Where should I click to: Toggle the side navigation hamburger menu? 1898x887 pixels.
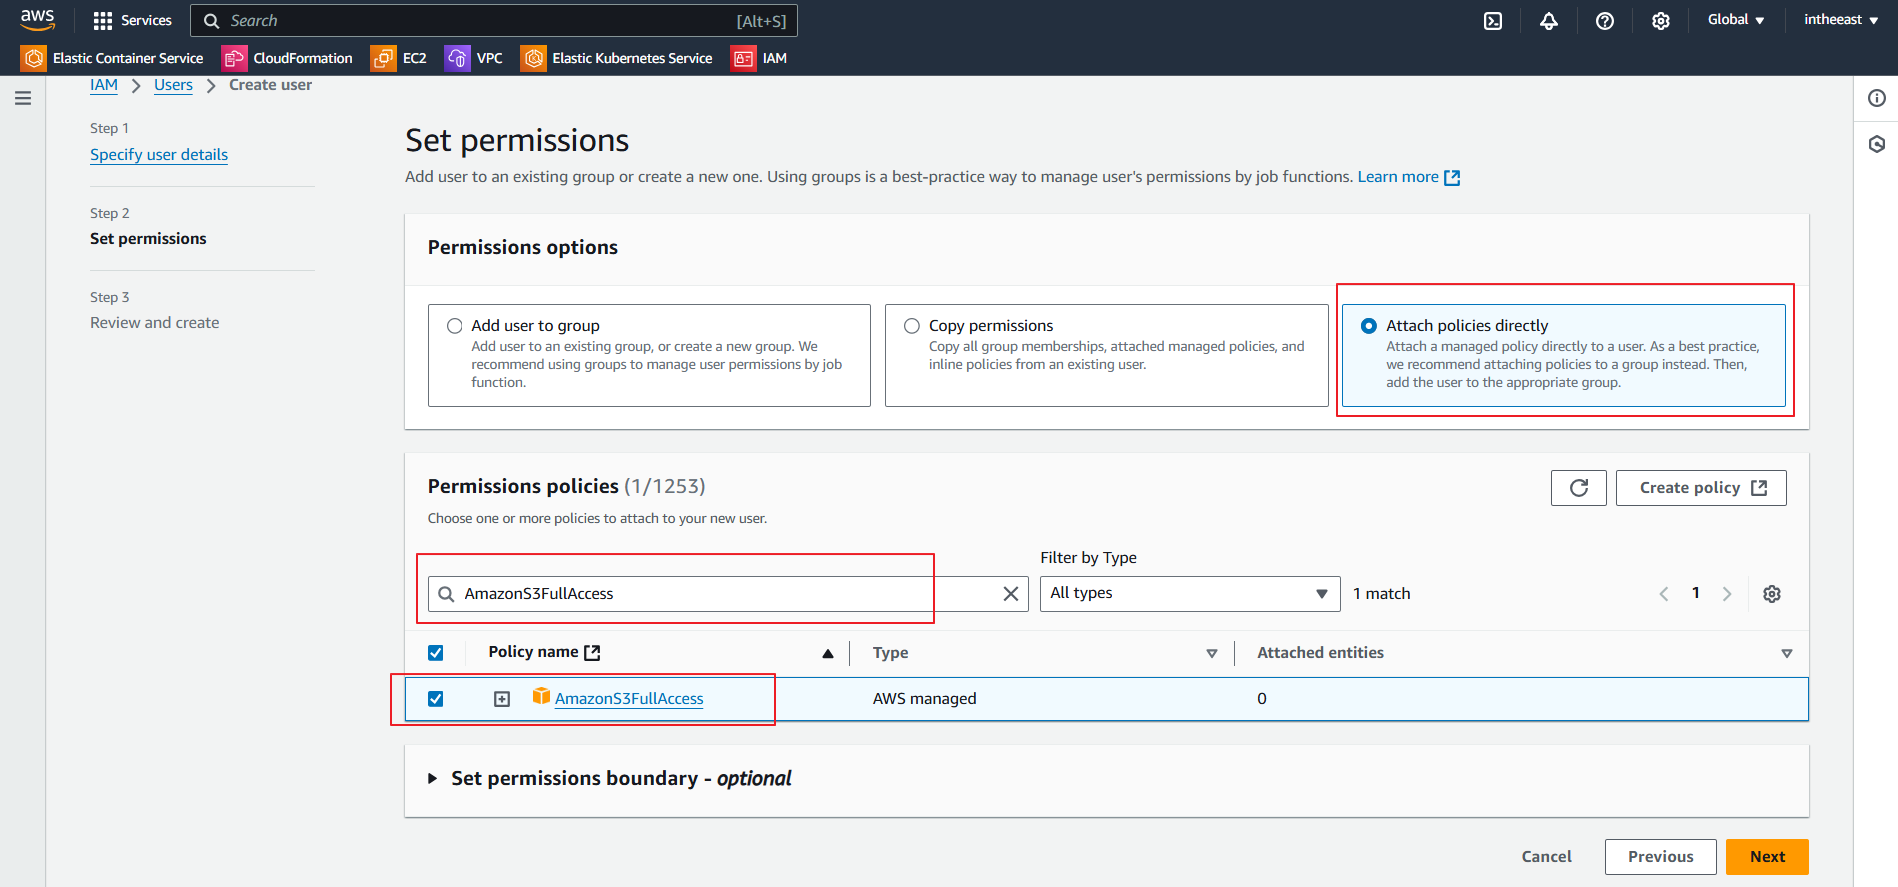click(23, 98)
